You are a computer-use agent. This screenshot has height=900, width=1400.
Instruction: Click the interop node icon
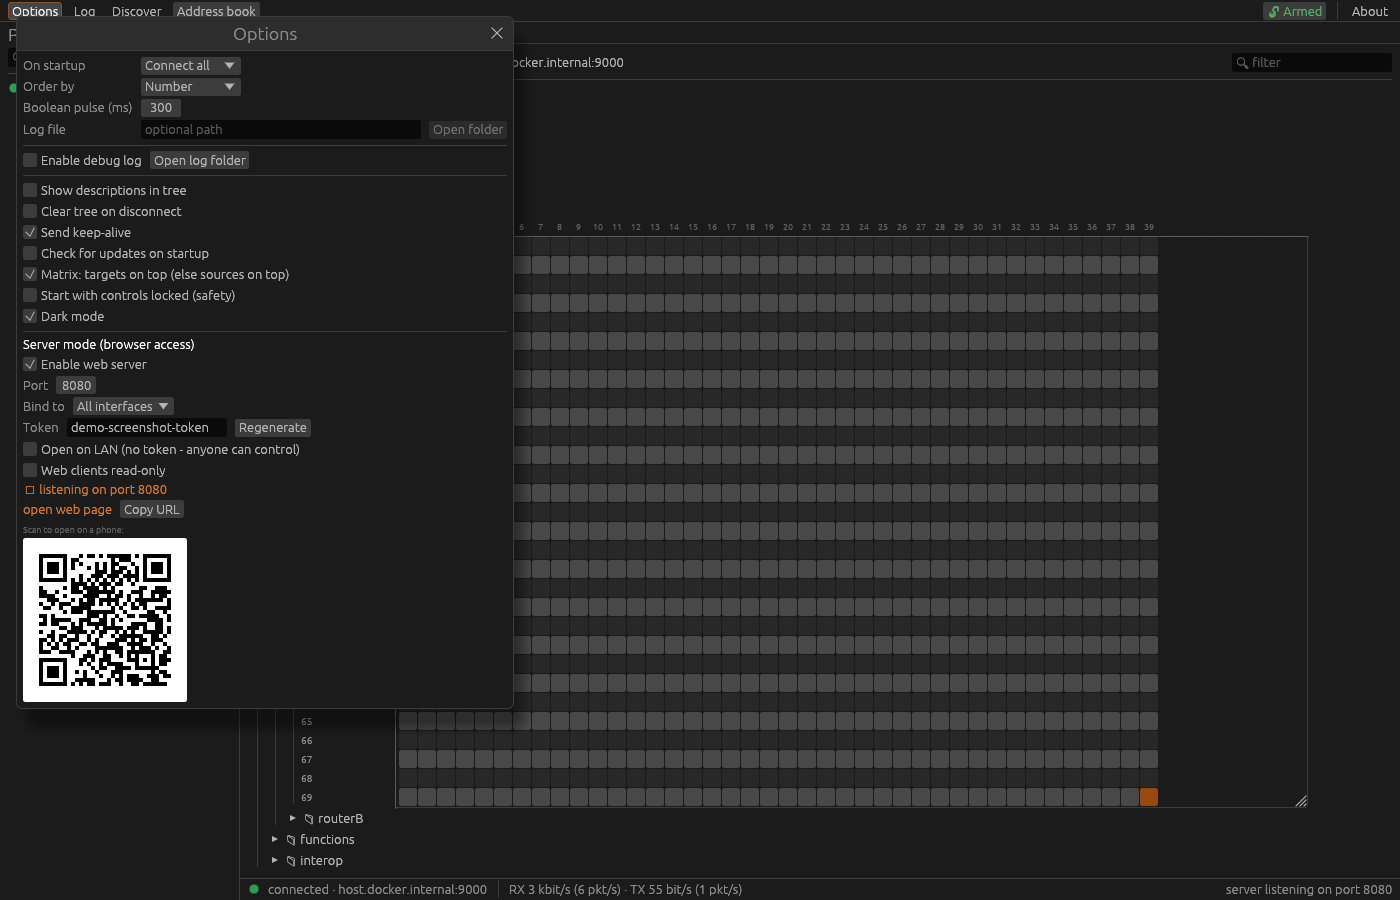pyautogui.click(x=291, y=861)
